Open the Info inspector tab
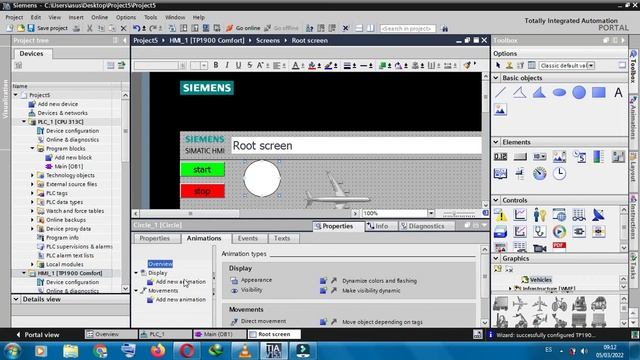Viewport: 640px width, 360px height. coord(378,226)
